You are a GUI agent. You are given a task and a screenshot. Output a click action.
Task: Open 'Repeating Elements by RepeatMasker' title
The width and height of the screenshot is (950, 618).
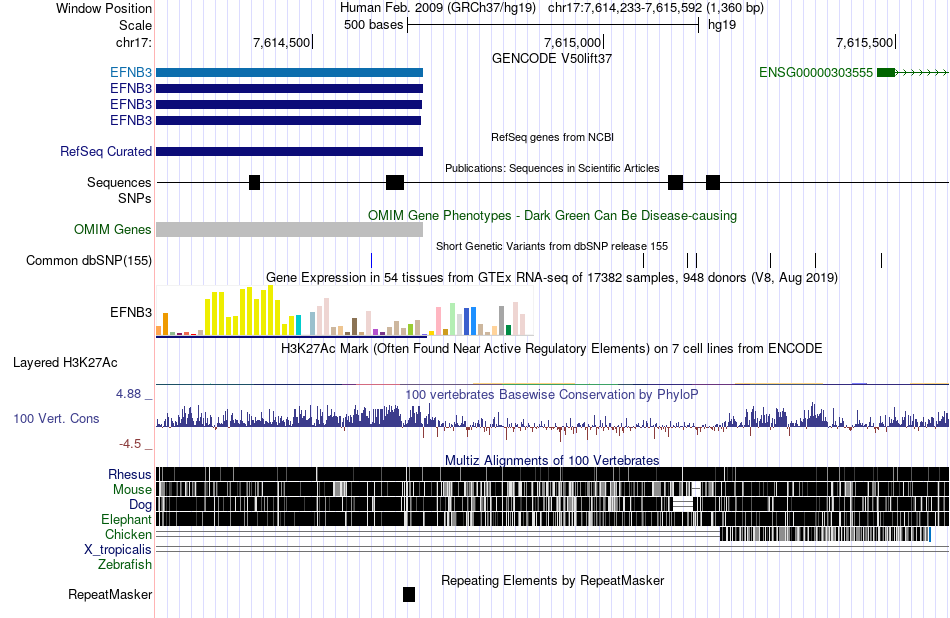click(x=552, y=581)
